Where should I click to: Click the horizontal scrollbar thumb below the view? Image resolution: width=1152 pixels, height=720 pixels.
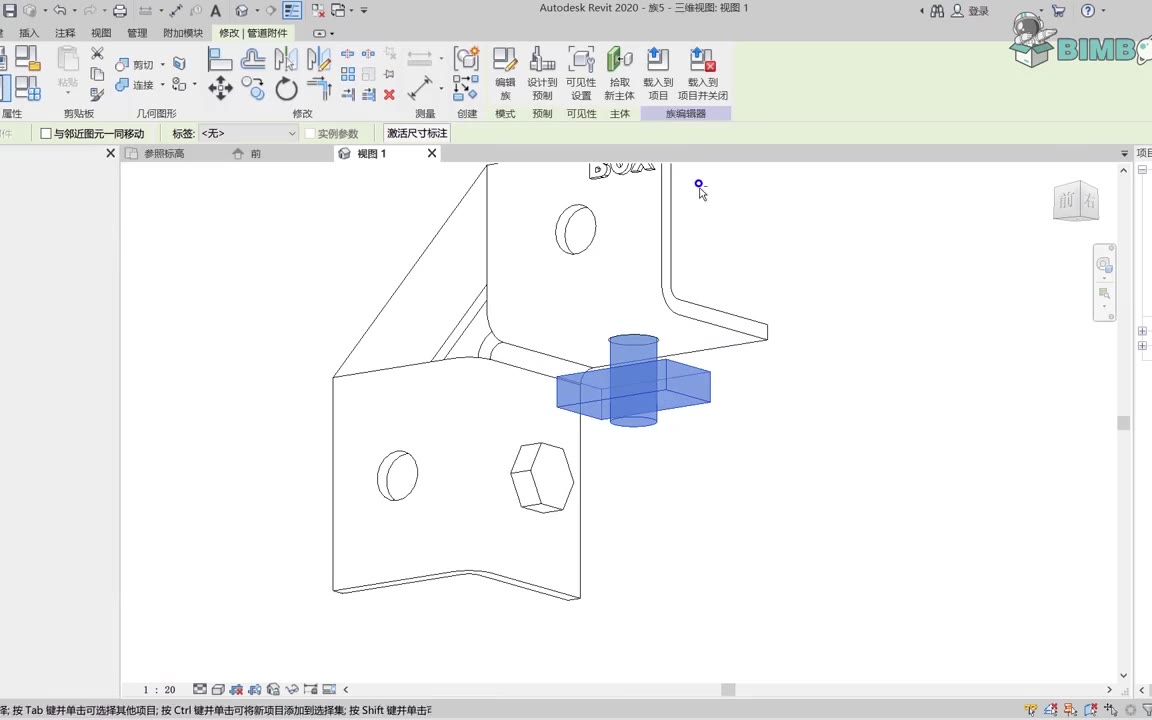click(x=728, y=689)
